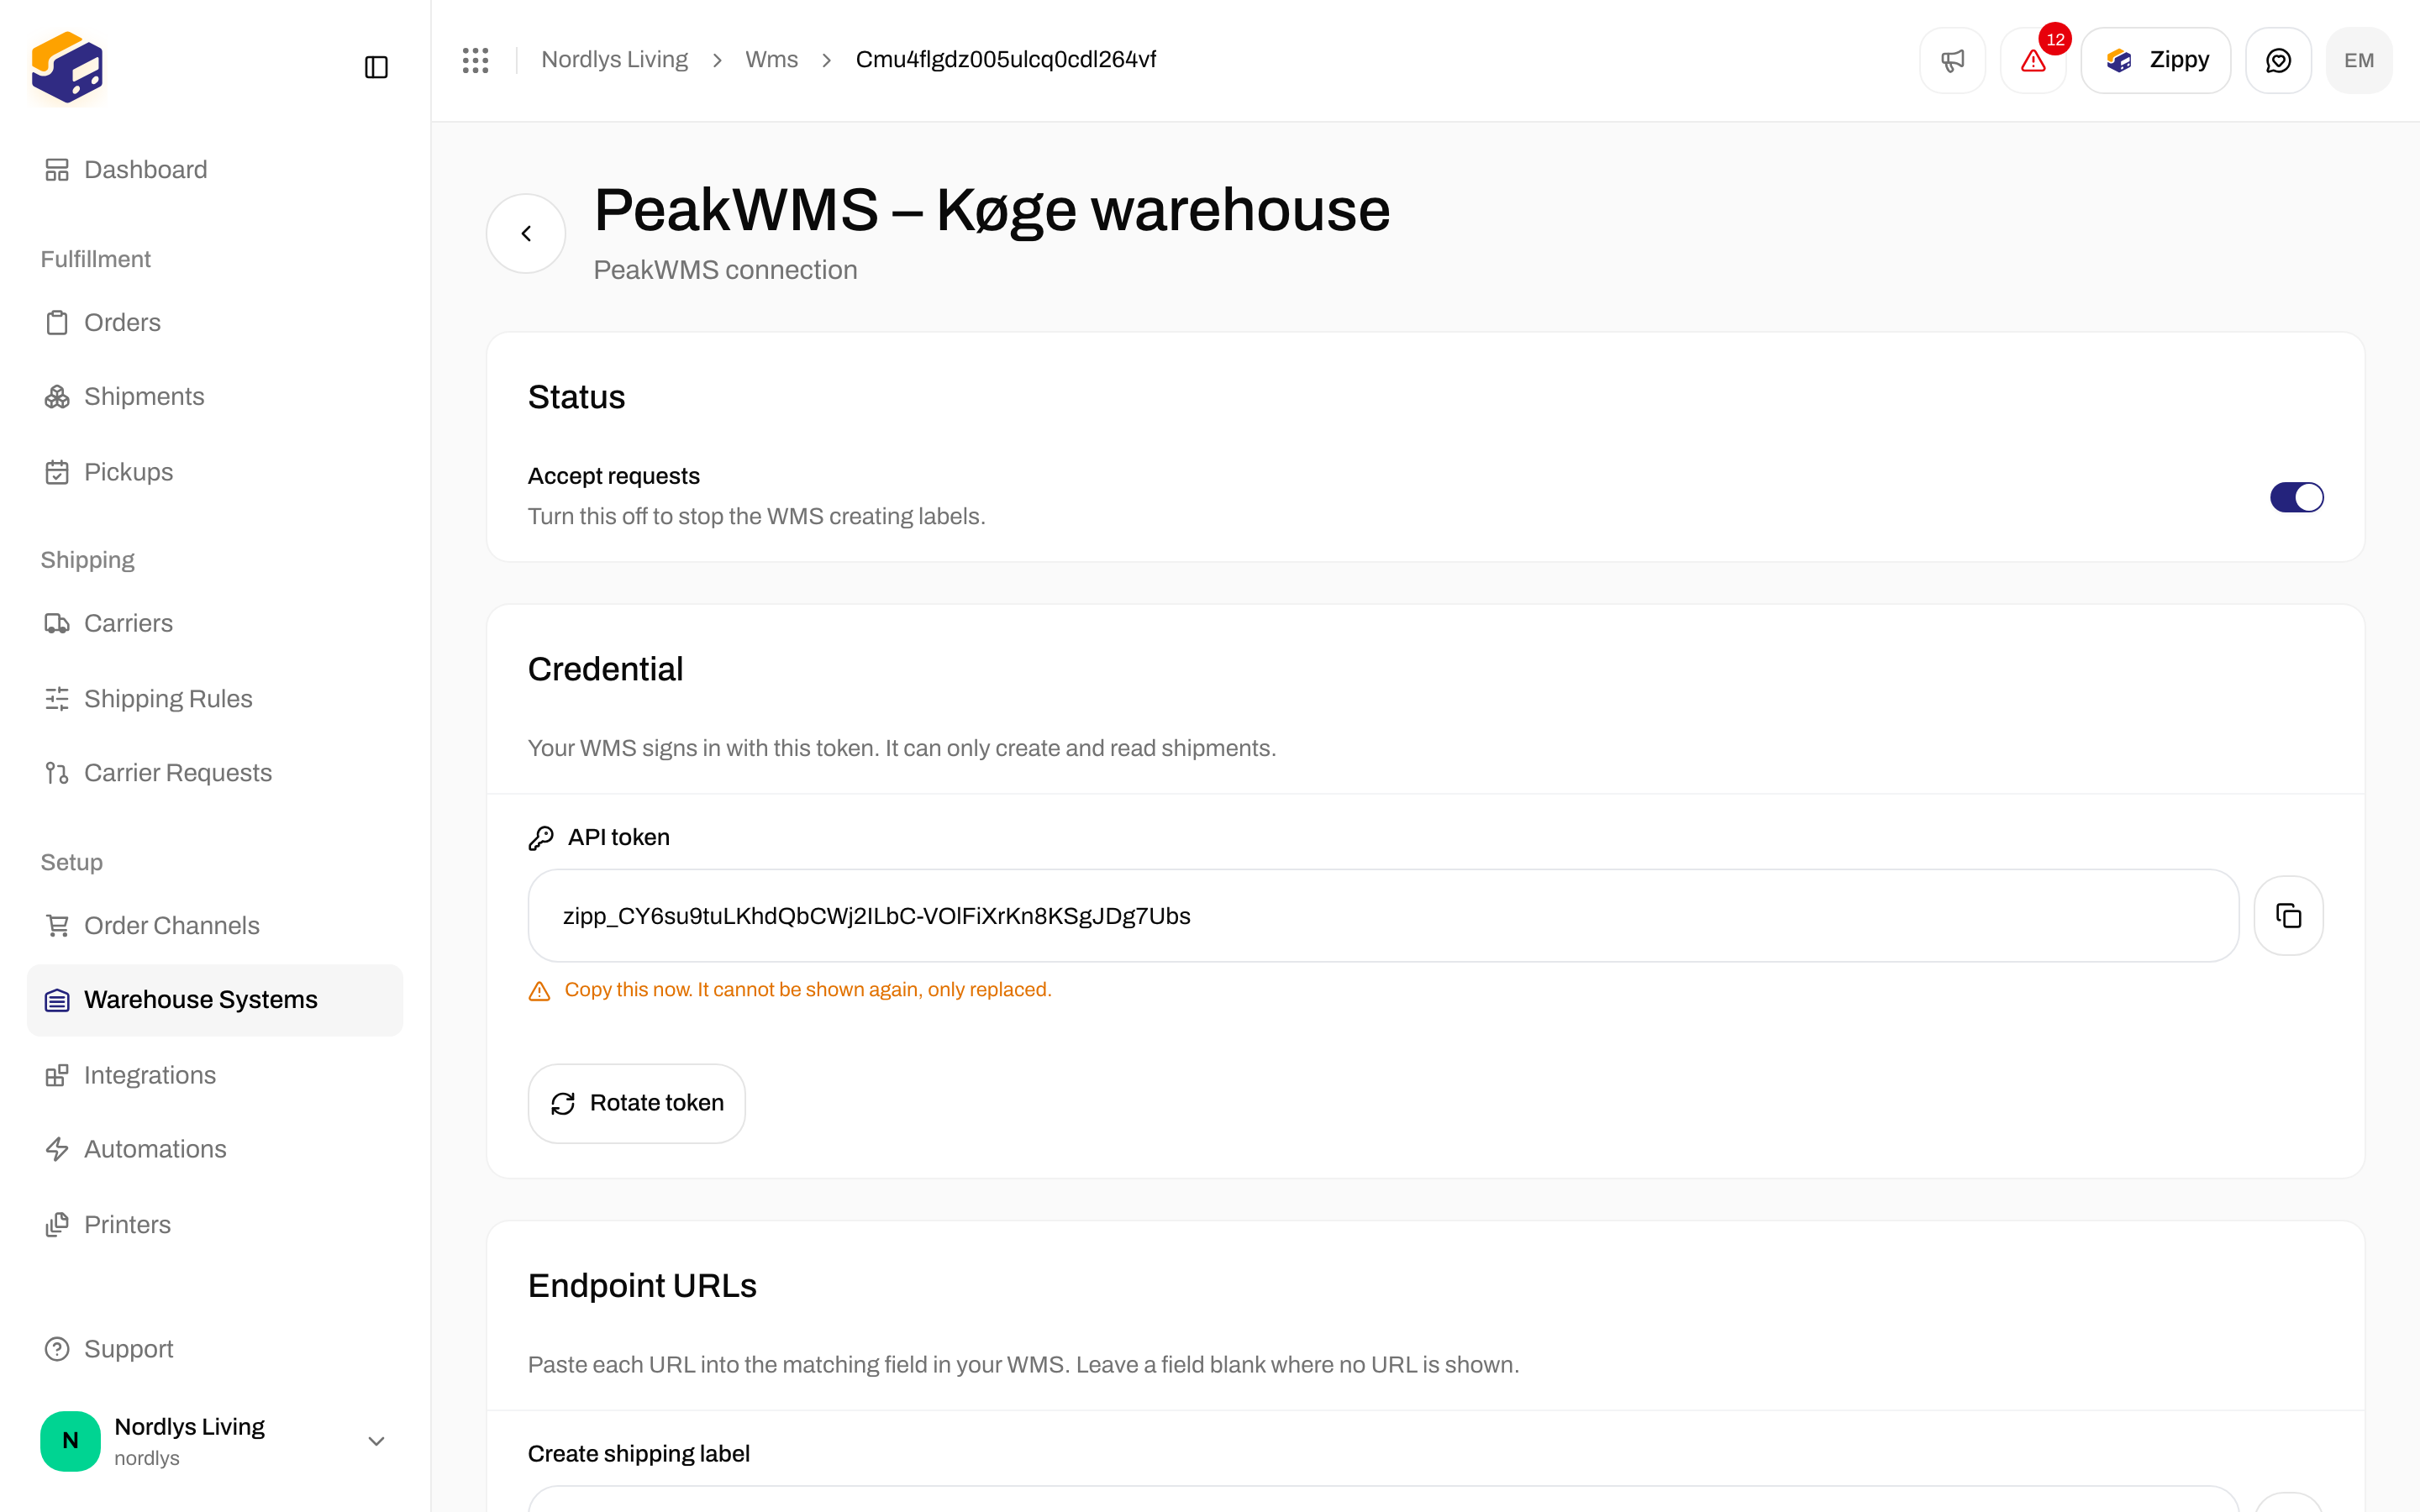Open the Zippy assistant button
2420x1512 pixels.
(x=2155, y=61)
